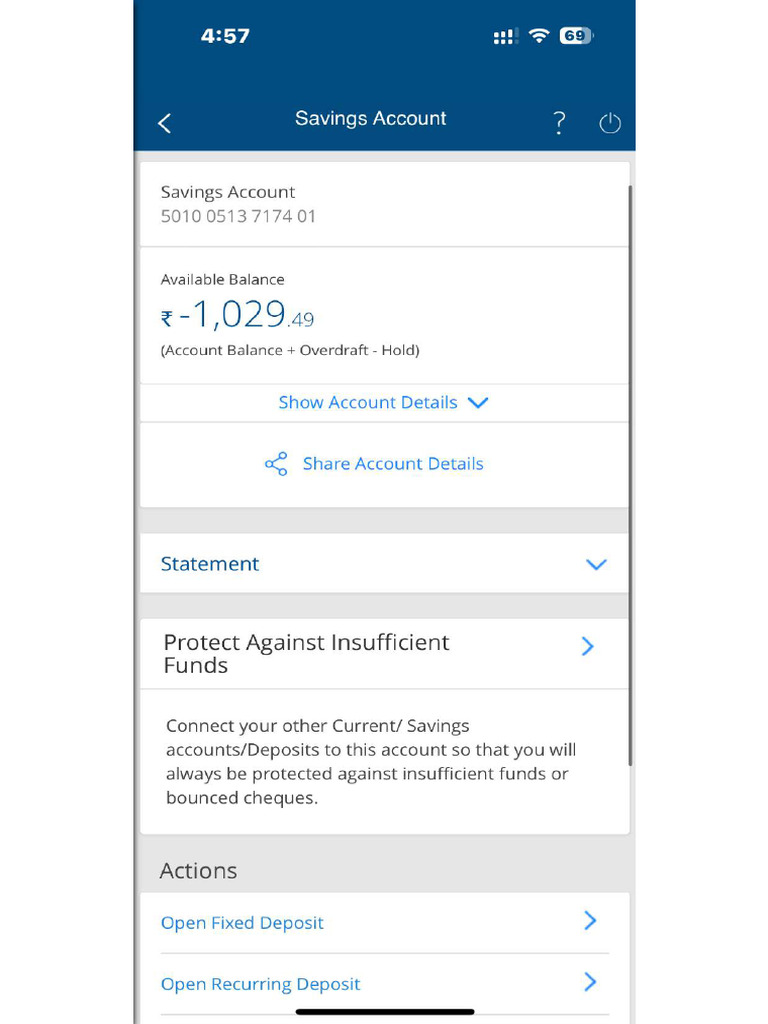This screenshot has height=1024, width=768.
Task: Check the Wi-Fi status icon
Action: 539,36
